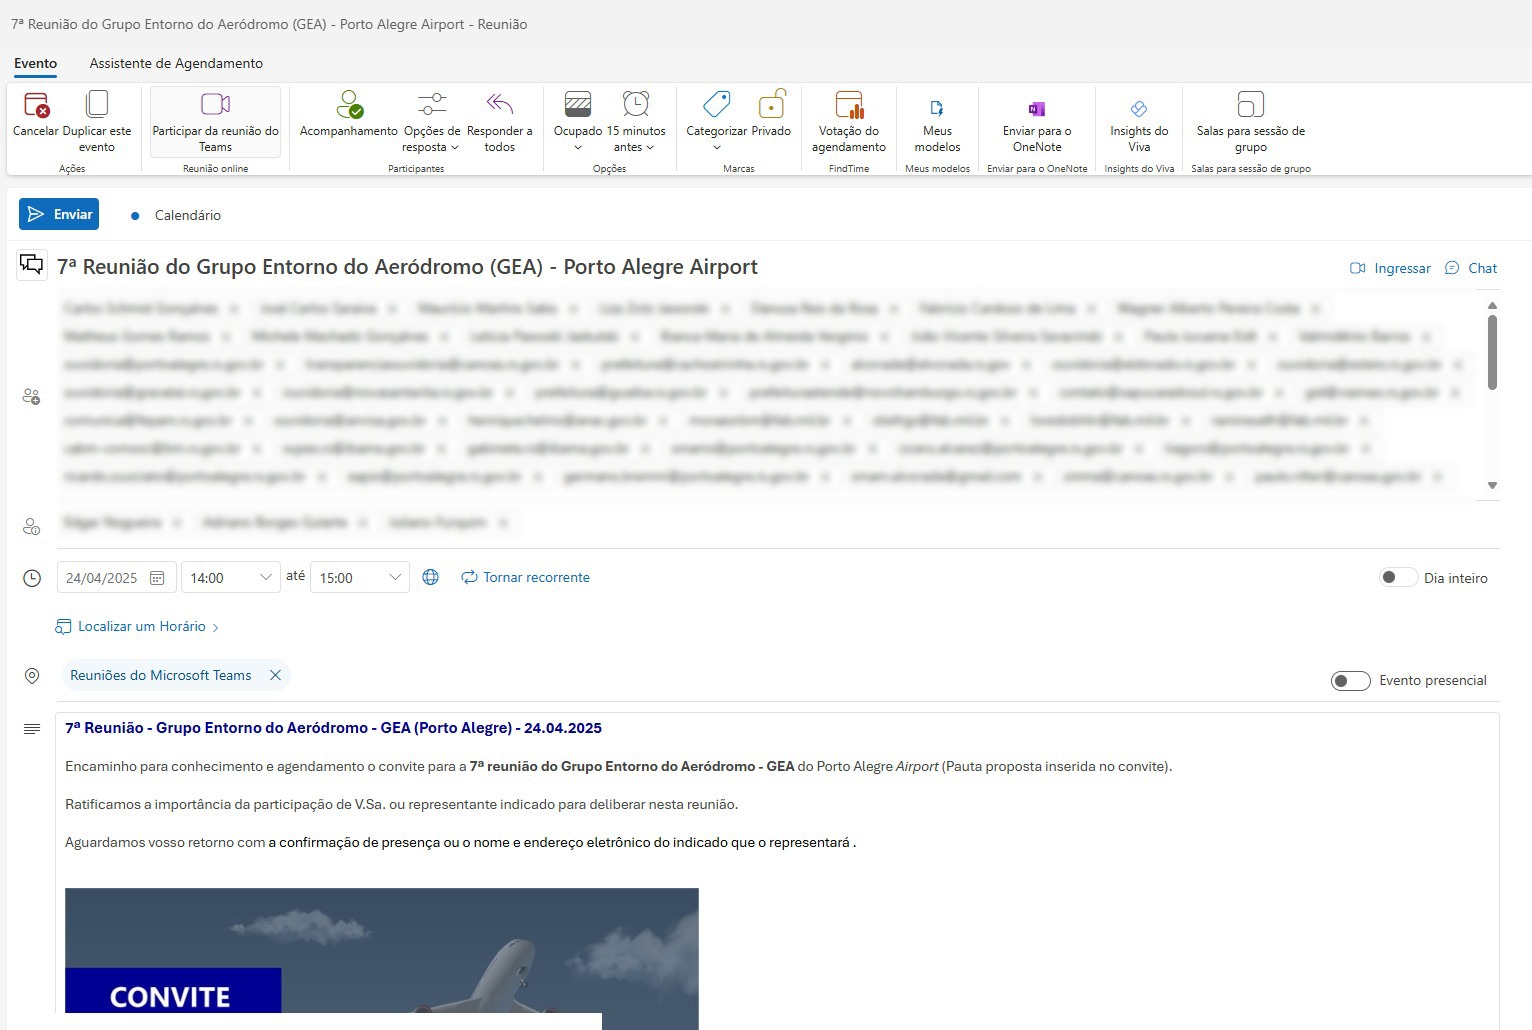Mark the event as Privado
This screenshot has width=1532, height=1030.
click(x=771, y=114)
